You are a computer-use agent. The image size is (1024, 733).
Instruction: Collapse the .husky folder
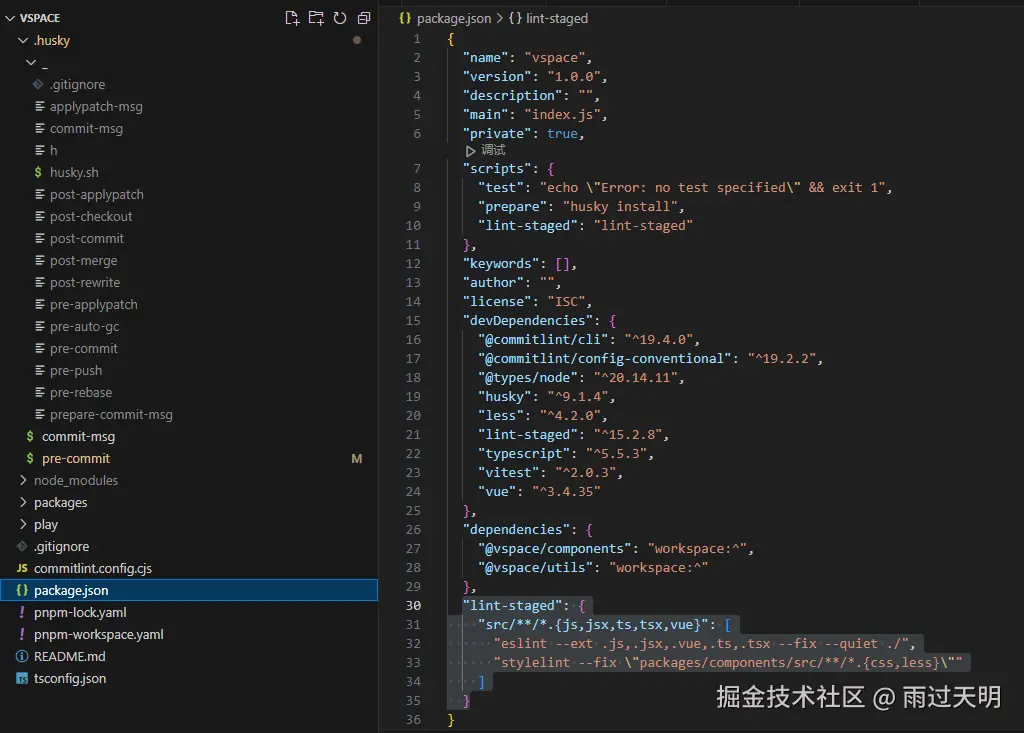pyautogui.click(x=23, y=41)
